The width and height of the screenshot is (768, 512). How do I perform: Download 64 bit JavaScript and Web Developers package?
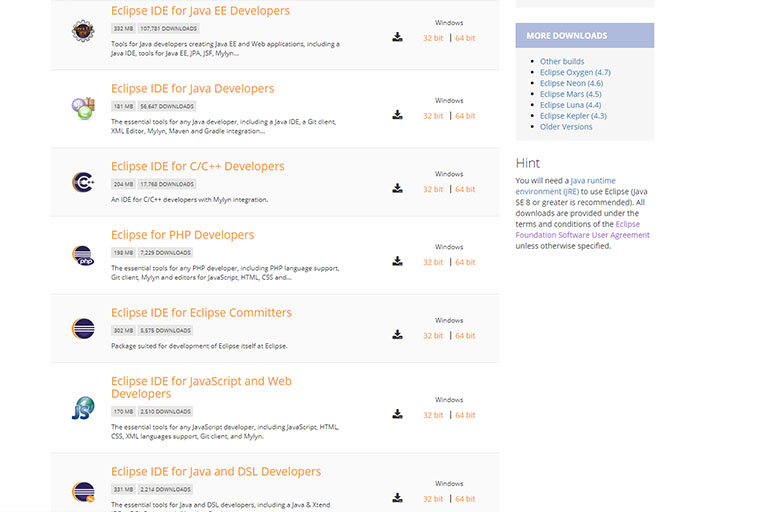pyautogui.click(x=465, y=415)
